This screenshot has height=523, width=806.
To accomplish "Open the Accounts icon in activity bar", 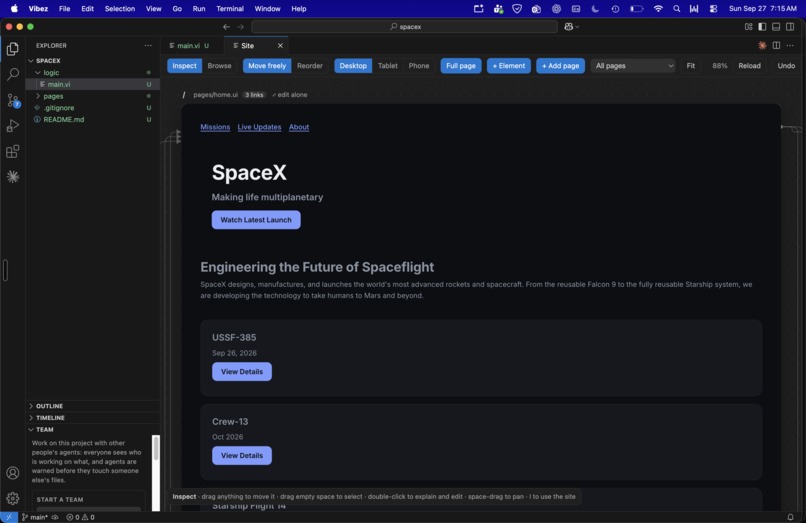I will [x=13, y=473].
